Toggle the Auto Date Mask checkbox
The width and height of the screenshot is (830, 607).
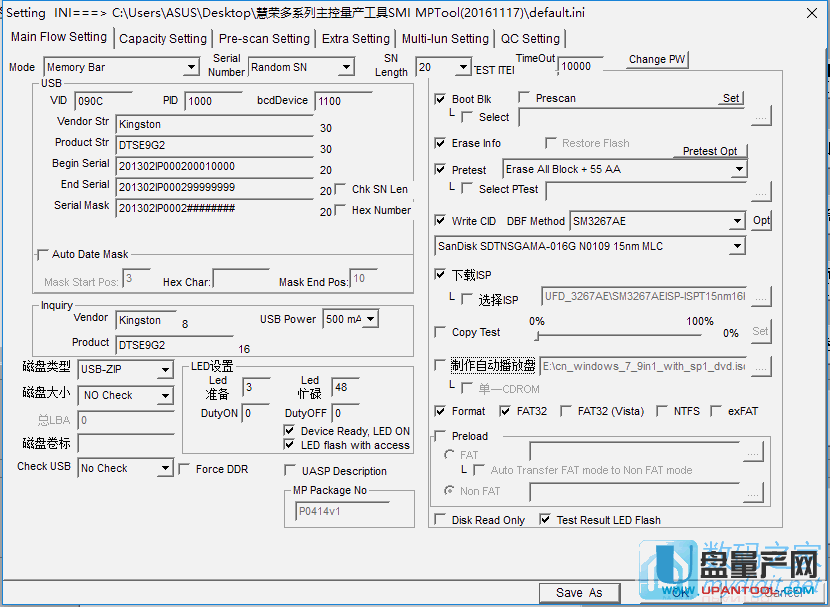[x=42, y=254]
